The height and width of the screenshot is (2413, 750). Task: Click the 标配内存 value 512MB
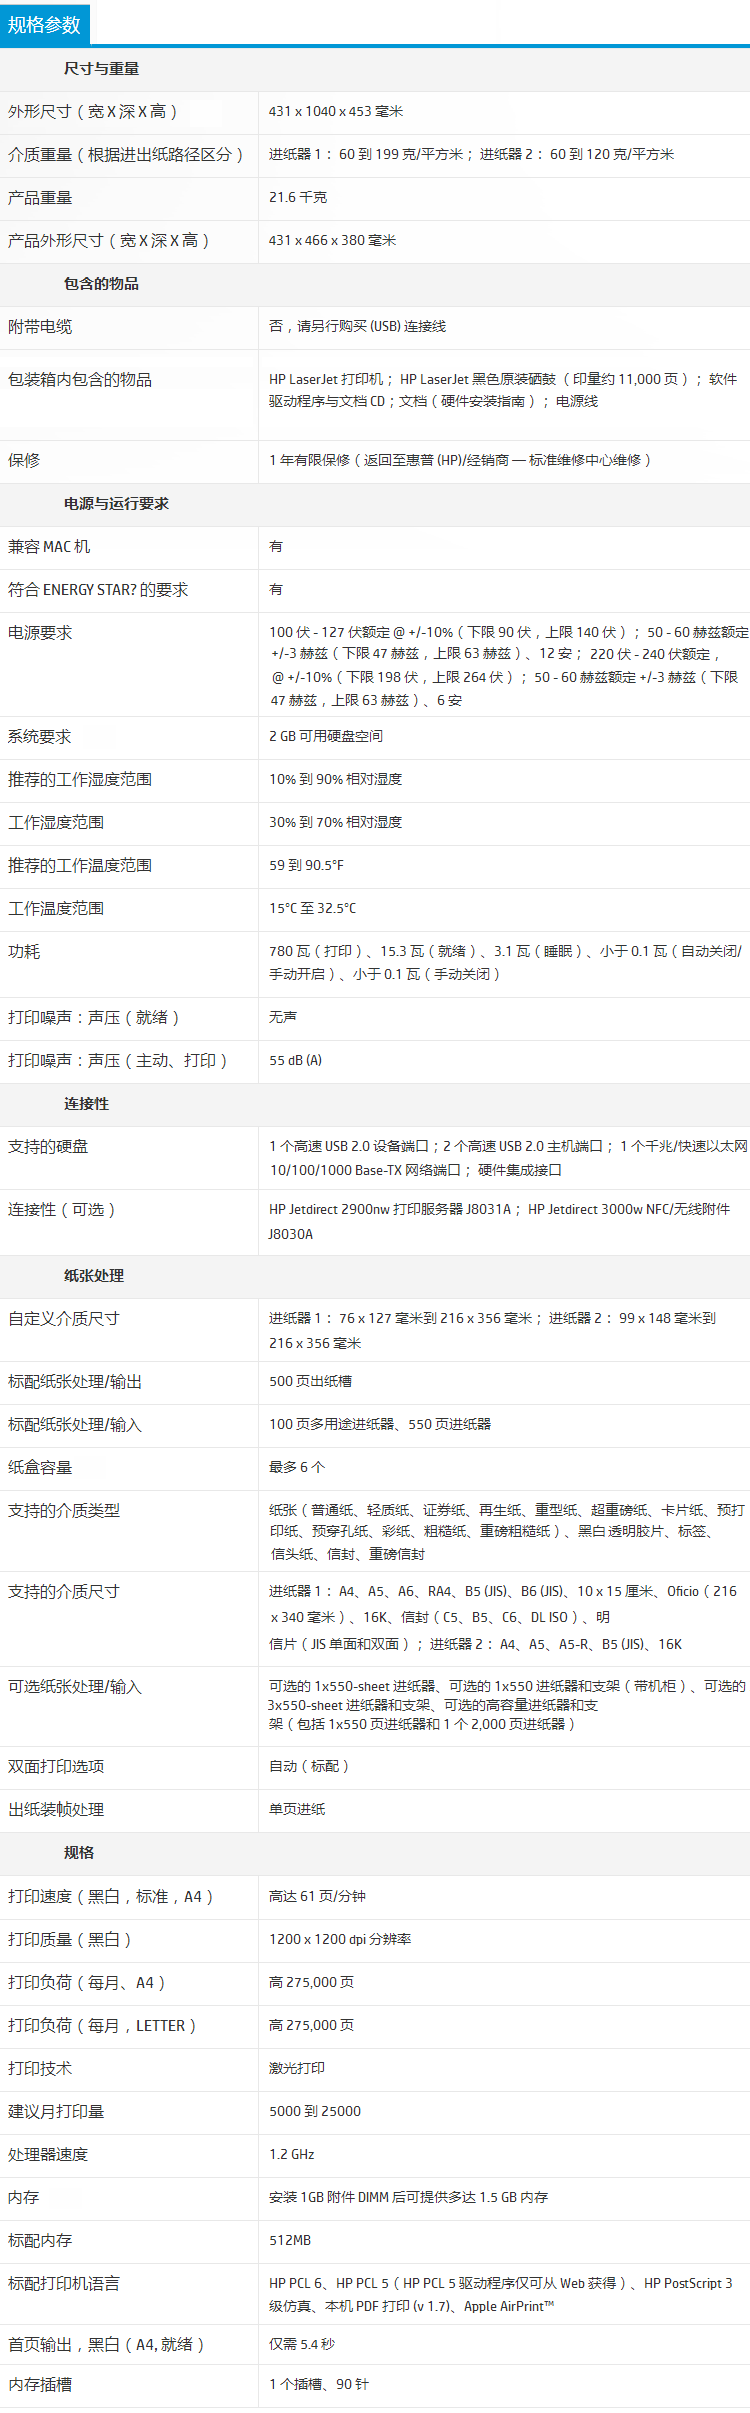[x=290, y=2240]
